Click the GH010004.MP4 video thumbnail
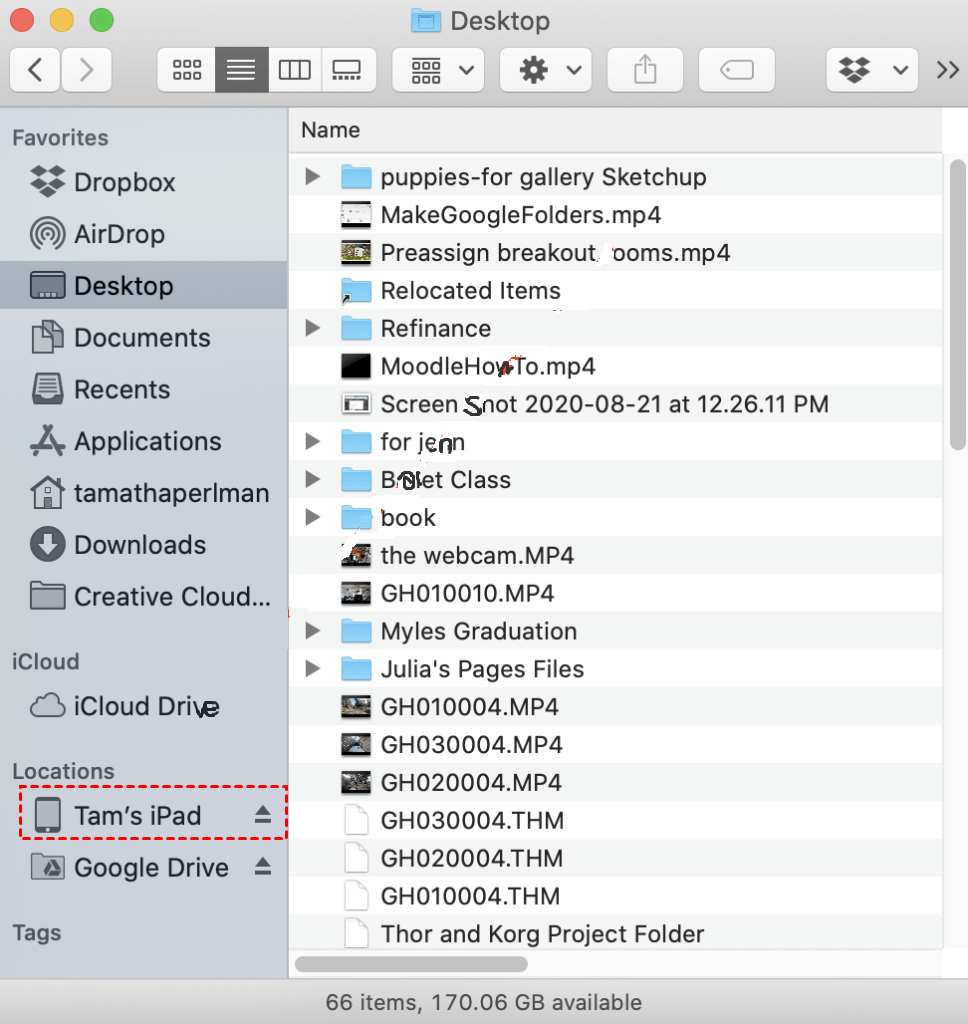The image size is (968, 1024). (x=356, y=707)
